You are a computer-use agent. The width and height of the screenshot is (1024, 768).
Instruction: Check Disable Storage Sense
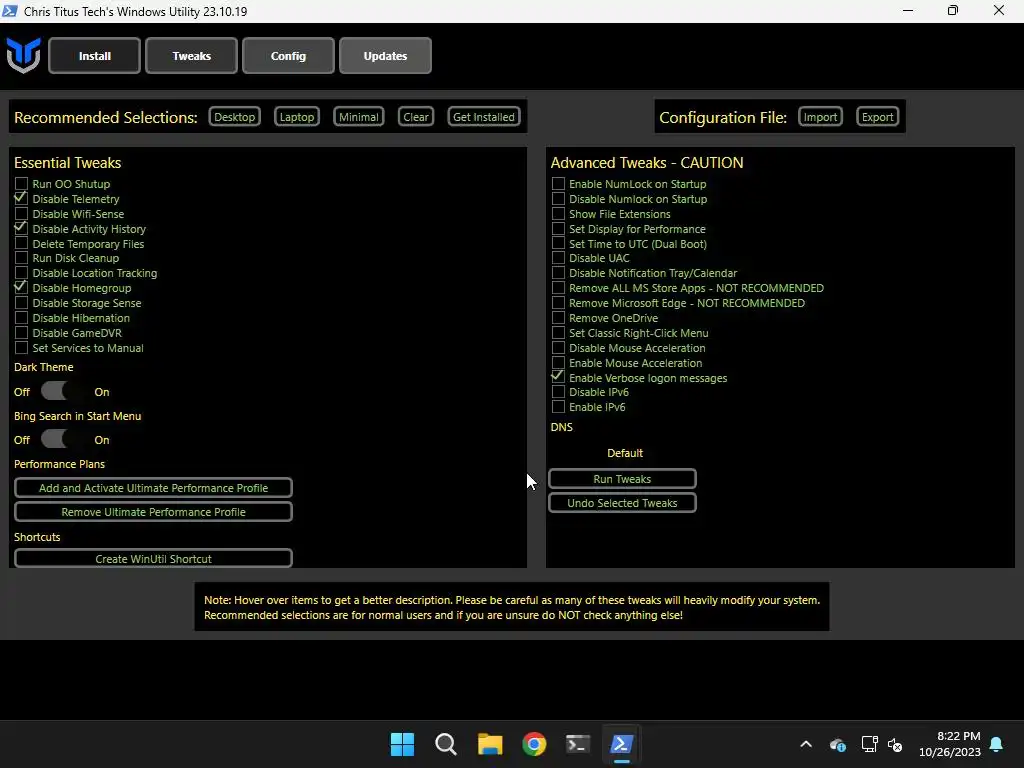pyautogui.click(x=22, y=303)
